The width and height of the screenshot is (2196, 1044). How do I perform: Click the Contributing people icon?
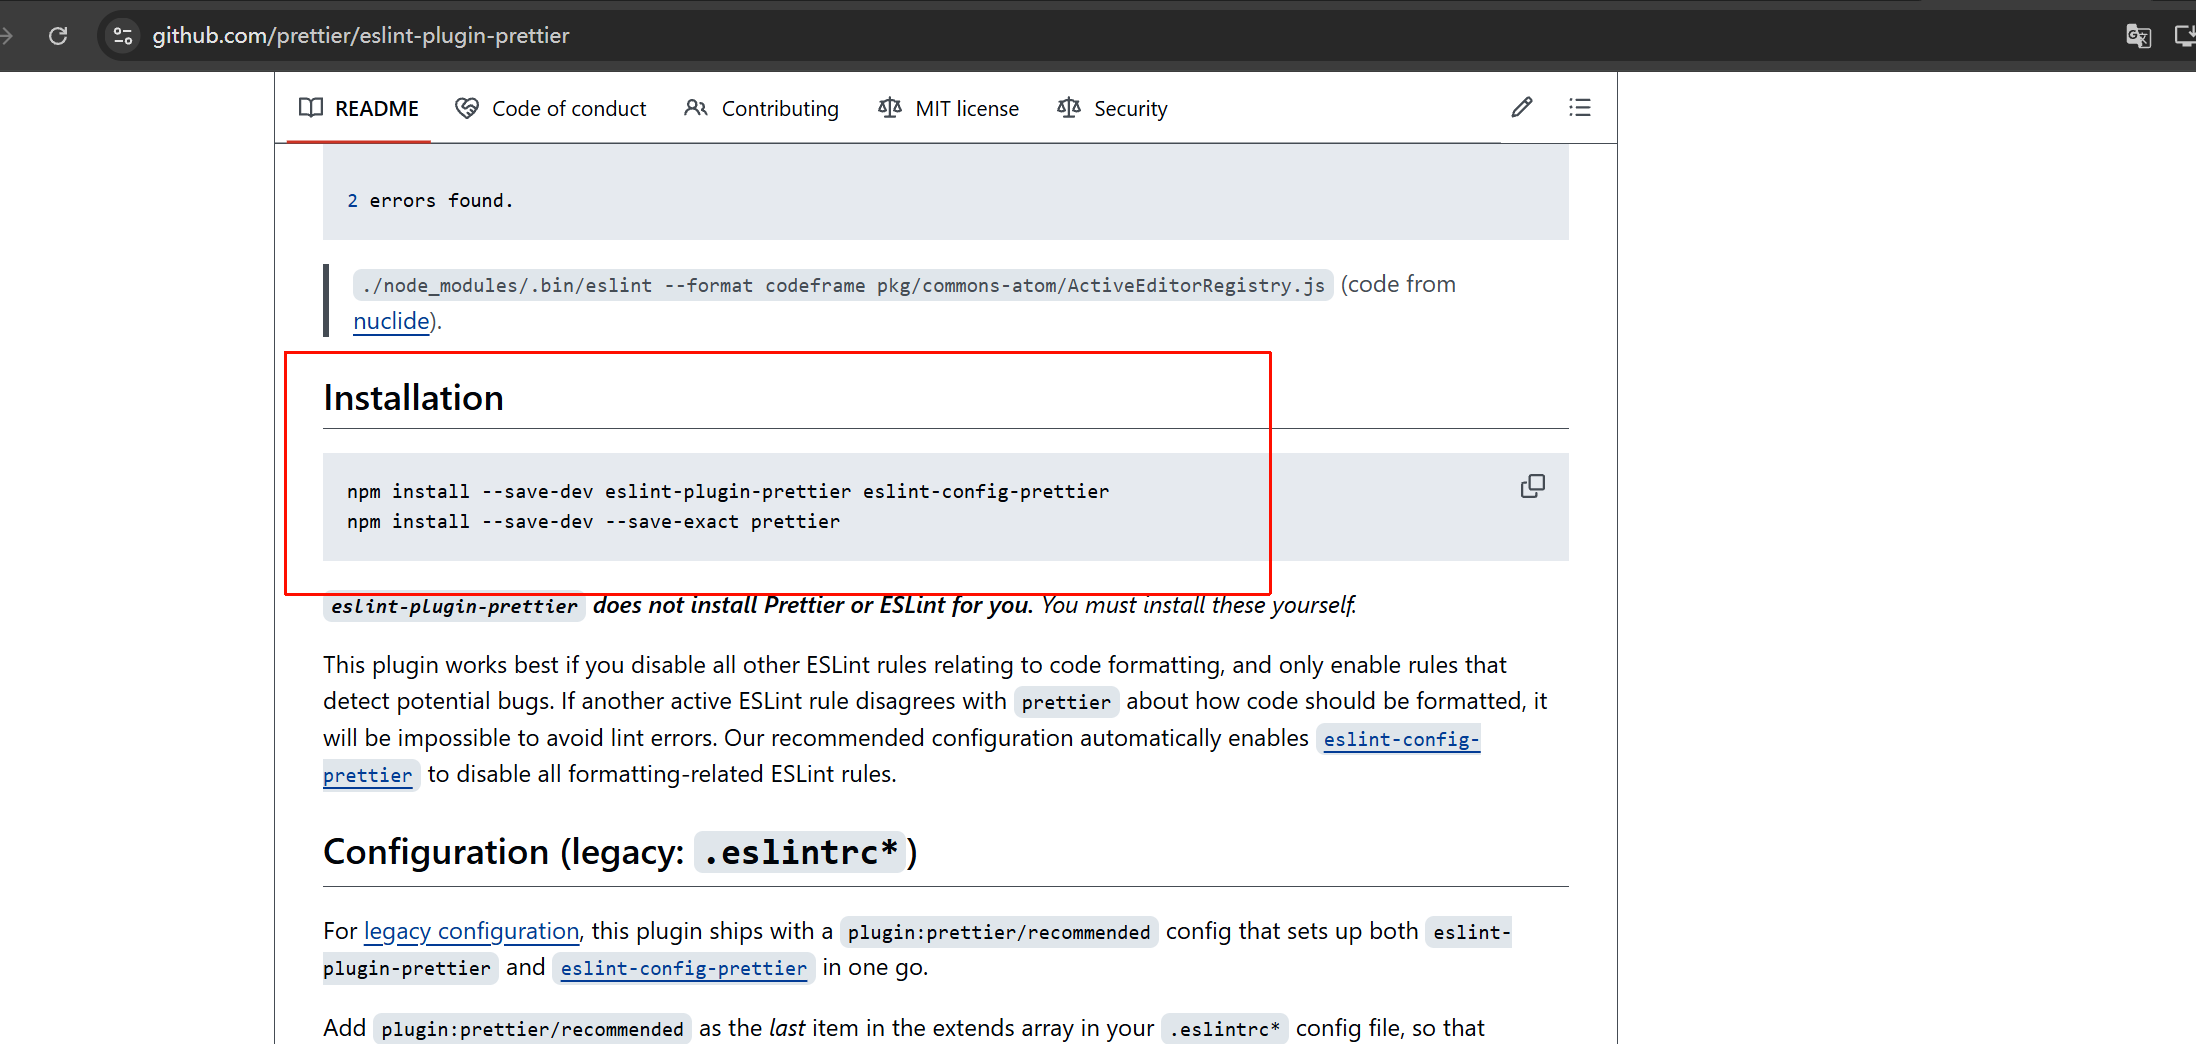tap(696, 108)
